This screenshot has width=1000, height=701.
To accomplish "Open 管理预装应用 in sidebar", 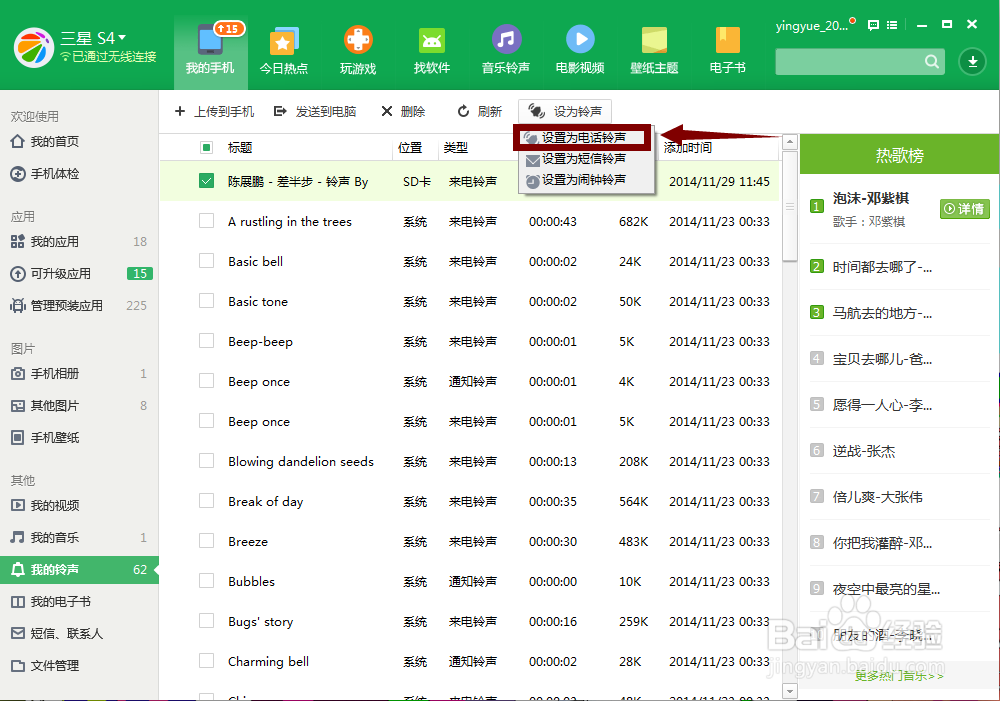I will pos(79,306).
